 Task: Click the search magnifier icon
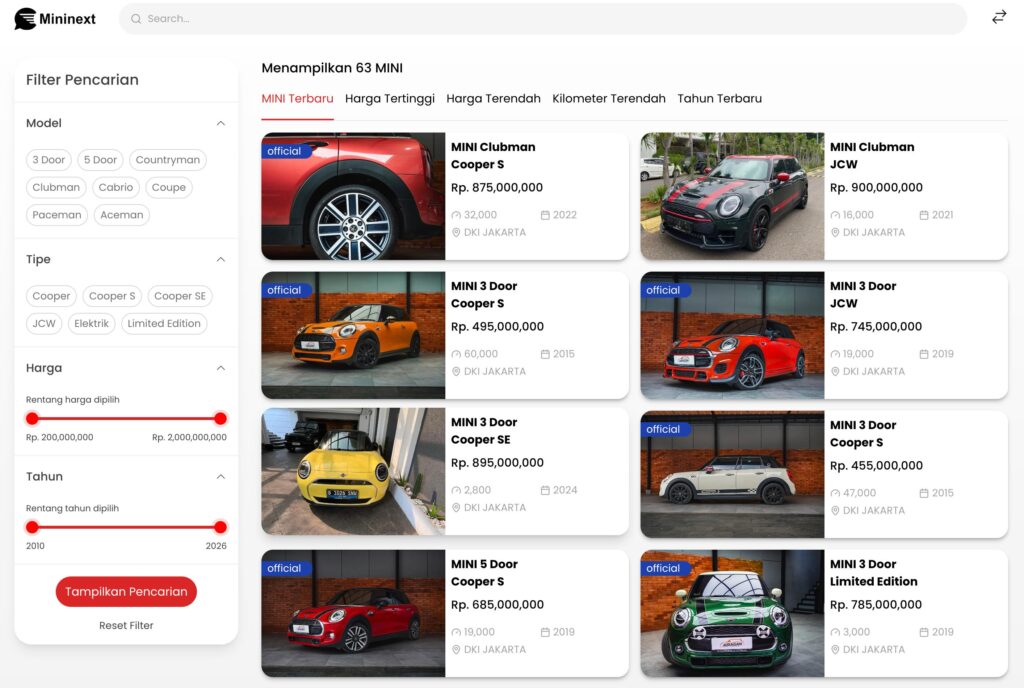[x=136, y=19]
